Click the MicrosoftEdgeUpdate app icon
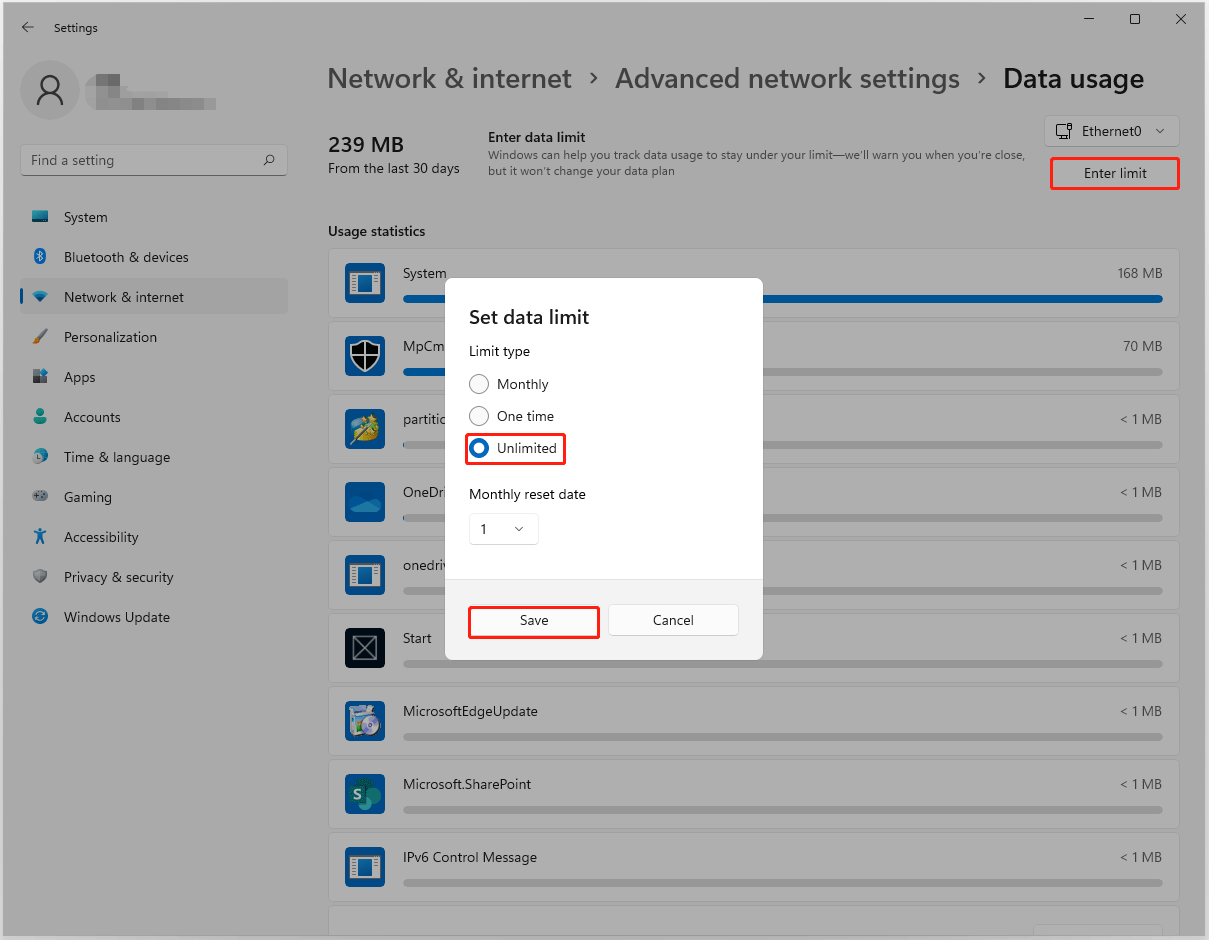Viewport: 1209px width, 940px height. click(x=365, y=721)
